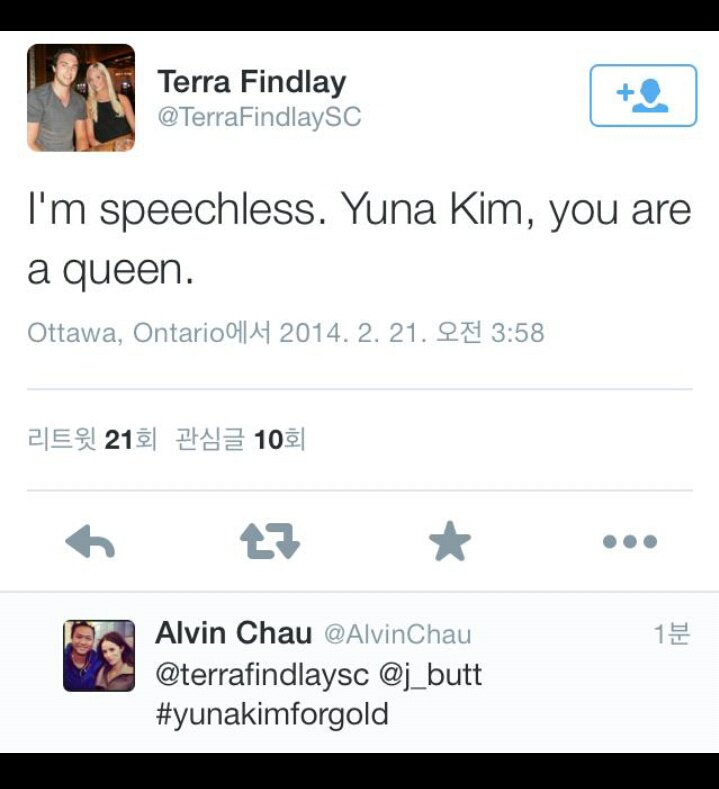The width and height of the screenshot is (719, 789).
Task: Retweet using the retweet arrows icon
Action: coord(270,541)
